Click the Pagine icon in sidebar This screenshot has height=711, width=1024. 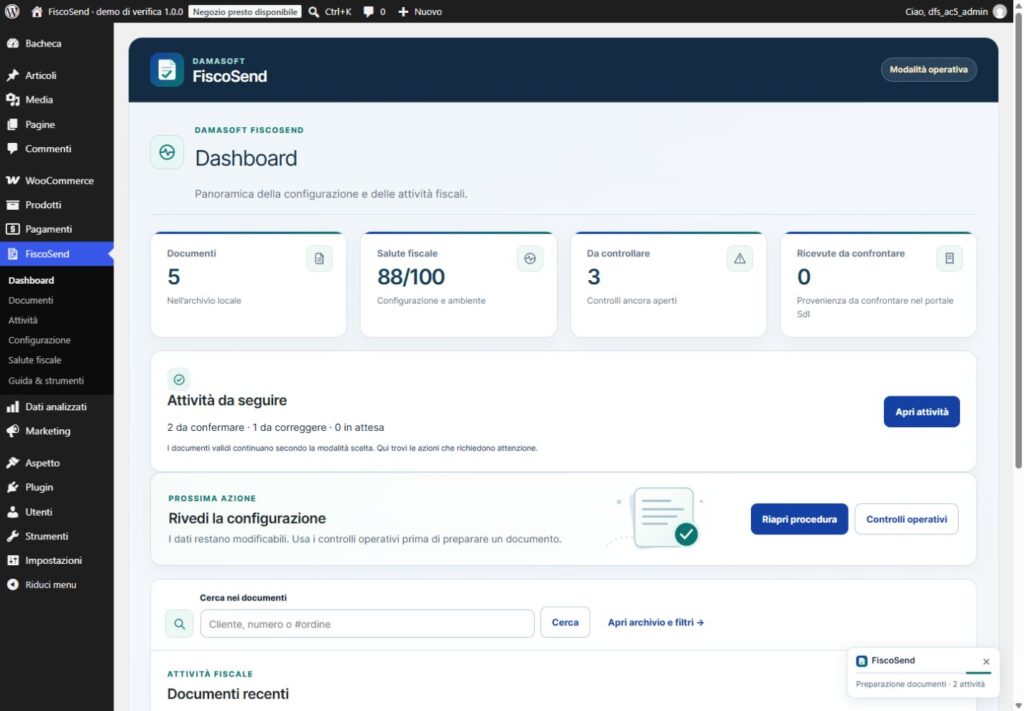(x=12, y=124)
